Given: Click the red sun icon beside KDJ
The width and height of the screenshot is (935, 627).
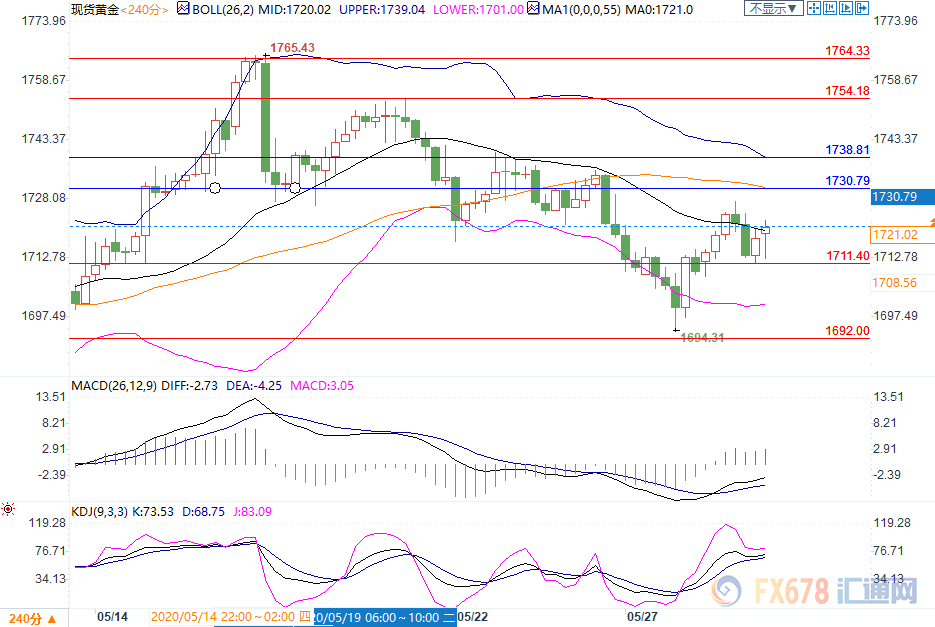Looking at the screenshot, I should pyautogui.click(x=8, y=510).
